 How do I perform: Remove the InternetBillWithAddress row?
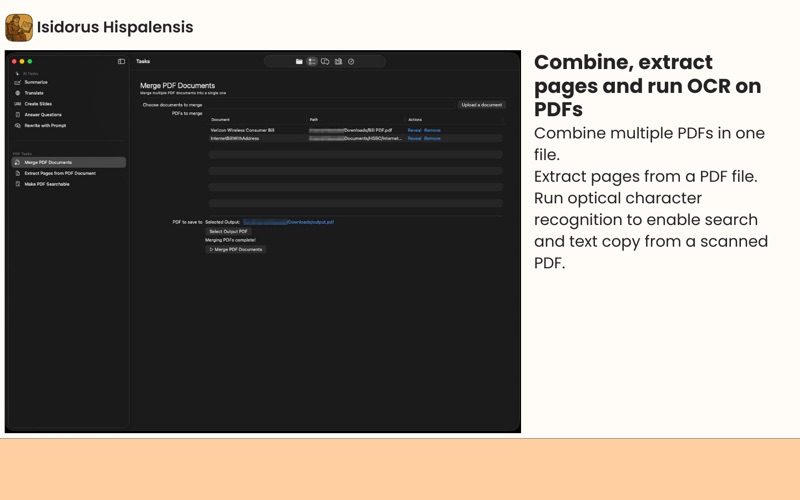pos(432,139)
